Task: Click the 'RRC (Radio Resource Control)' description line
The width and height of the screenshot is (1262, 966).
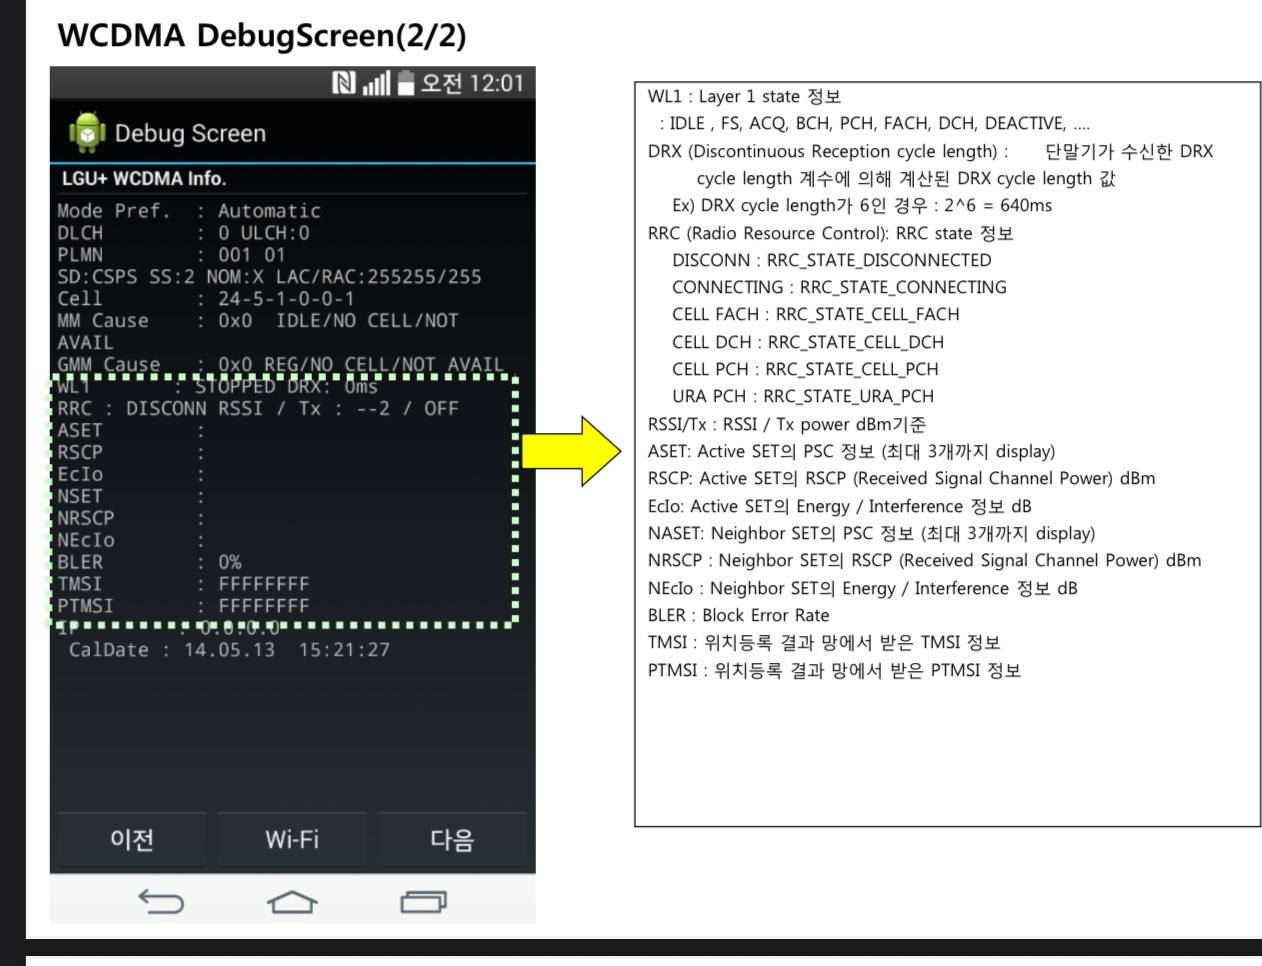Action: pyautogui.click(x=831, y=234)
